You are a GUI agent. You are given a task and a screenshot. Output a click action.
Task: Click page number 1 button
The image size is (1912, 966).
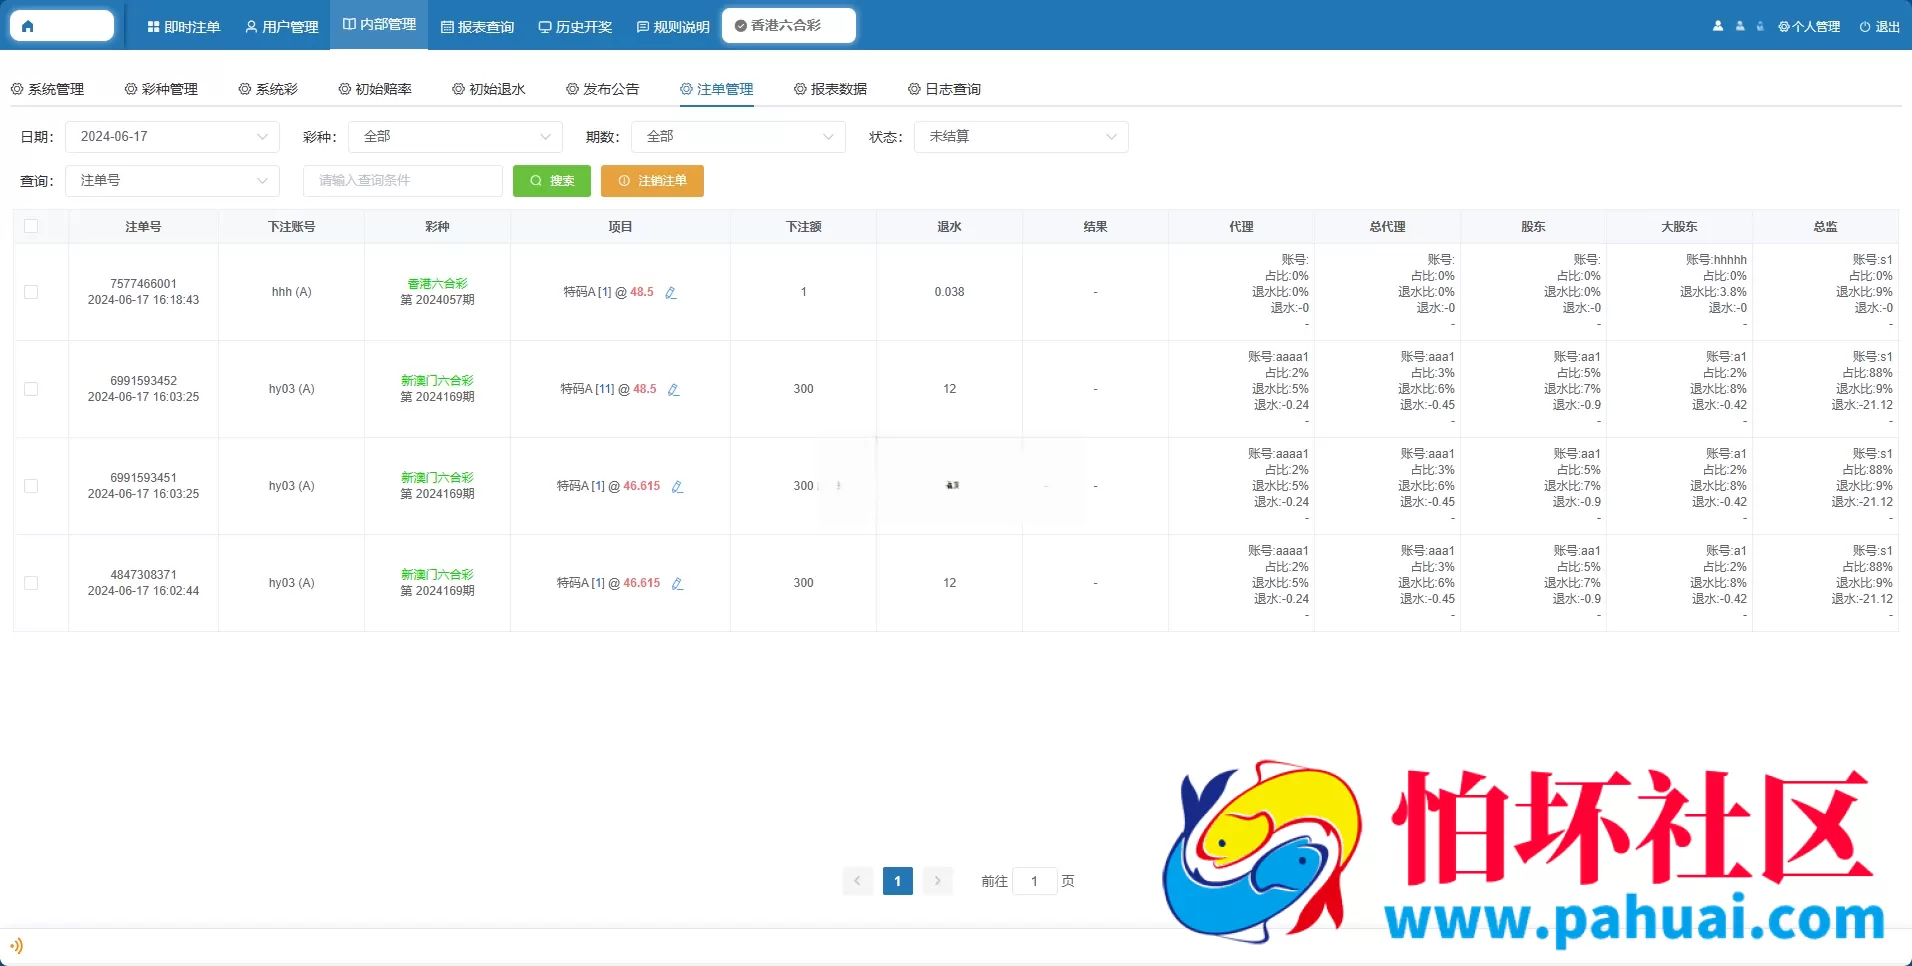tap(897, 881)
